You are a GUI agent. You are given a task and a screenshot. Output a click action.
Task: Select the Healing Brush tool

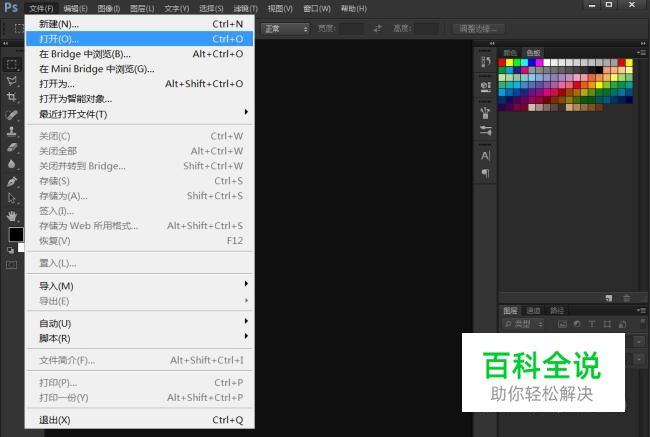pyautogui.click(x=12, y=114)
